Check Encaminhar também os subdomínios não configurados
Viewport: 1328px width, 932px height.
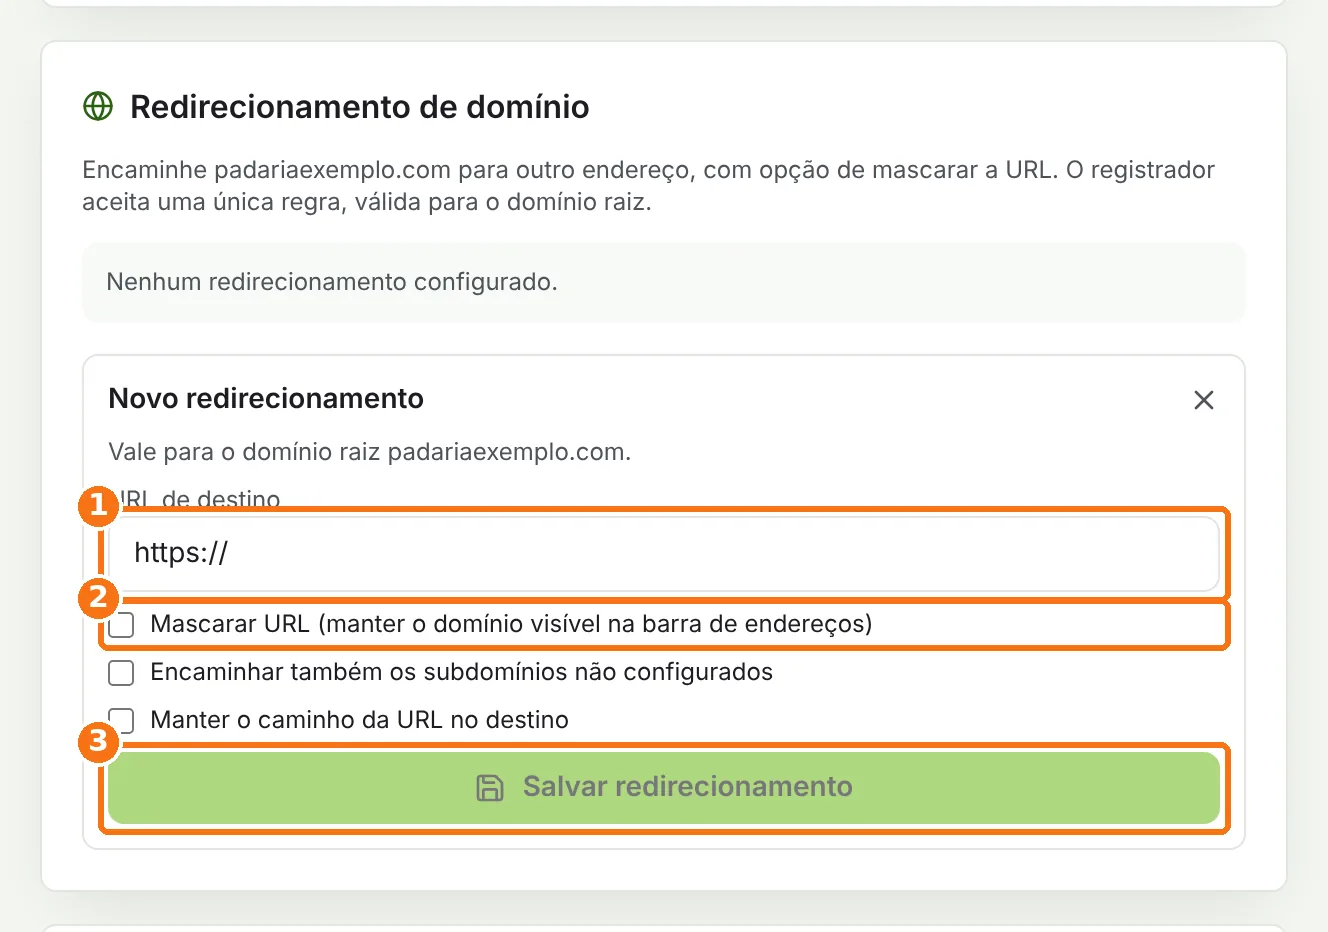(121, 673)
